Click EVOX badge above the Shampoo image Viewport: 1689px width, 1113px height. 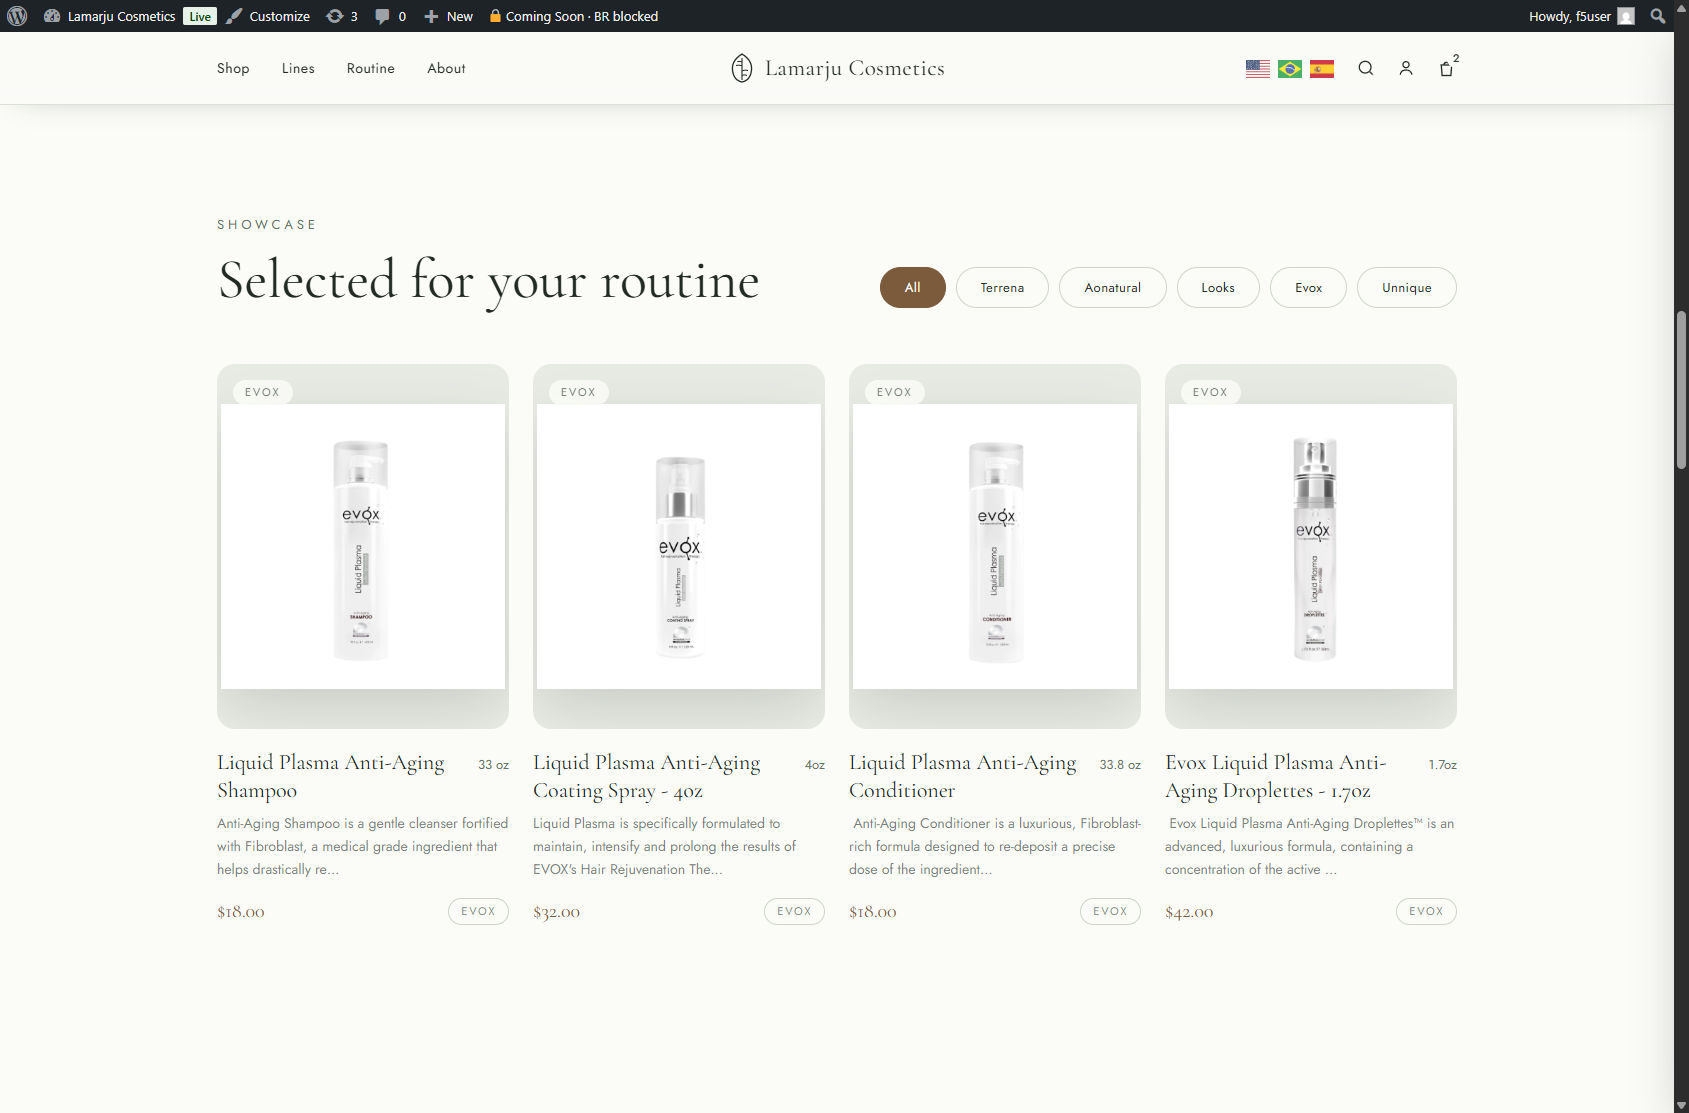(263, 392)
